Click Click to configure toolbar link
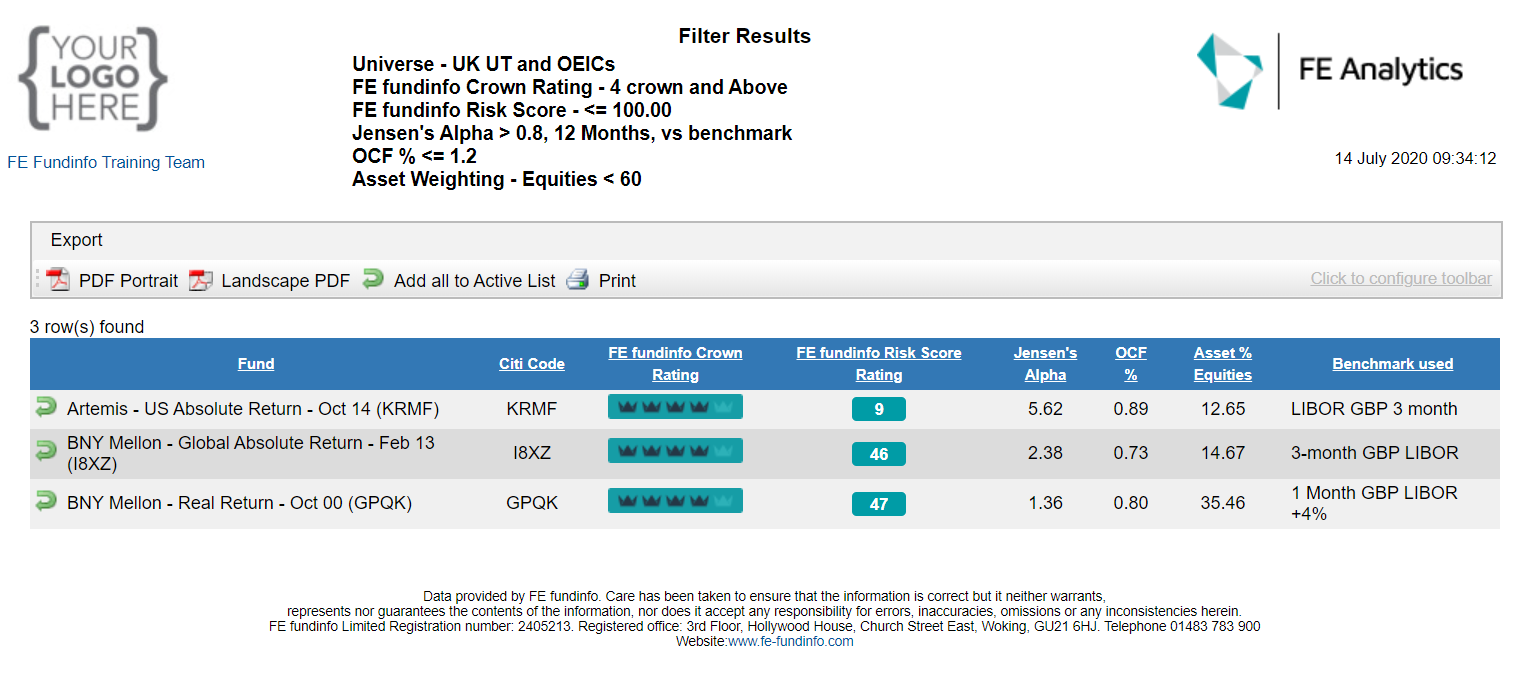Image resolution: width=1529 pixels, height=679 pixels. (1401, 278)
